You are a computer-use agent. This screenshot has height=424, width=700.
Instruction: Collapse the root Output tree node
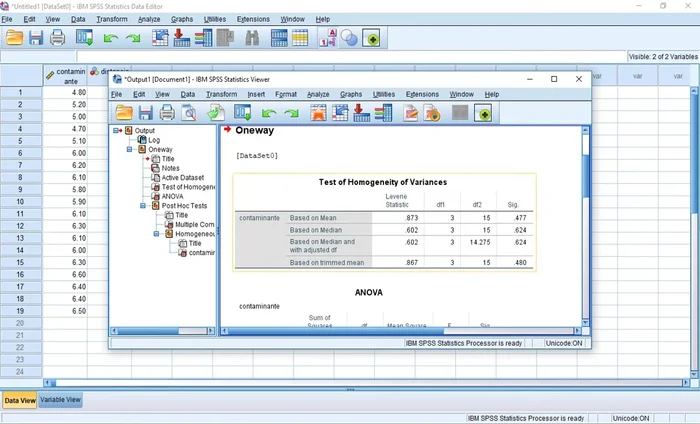click(x=118, y=130)
